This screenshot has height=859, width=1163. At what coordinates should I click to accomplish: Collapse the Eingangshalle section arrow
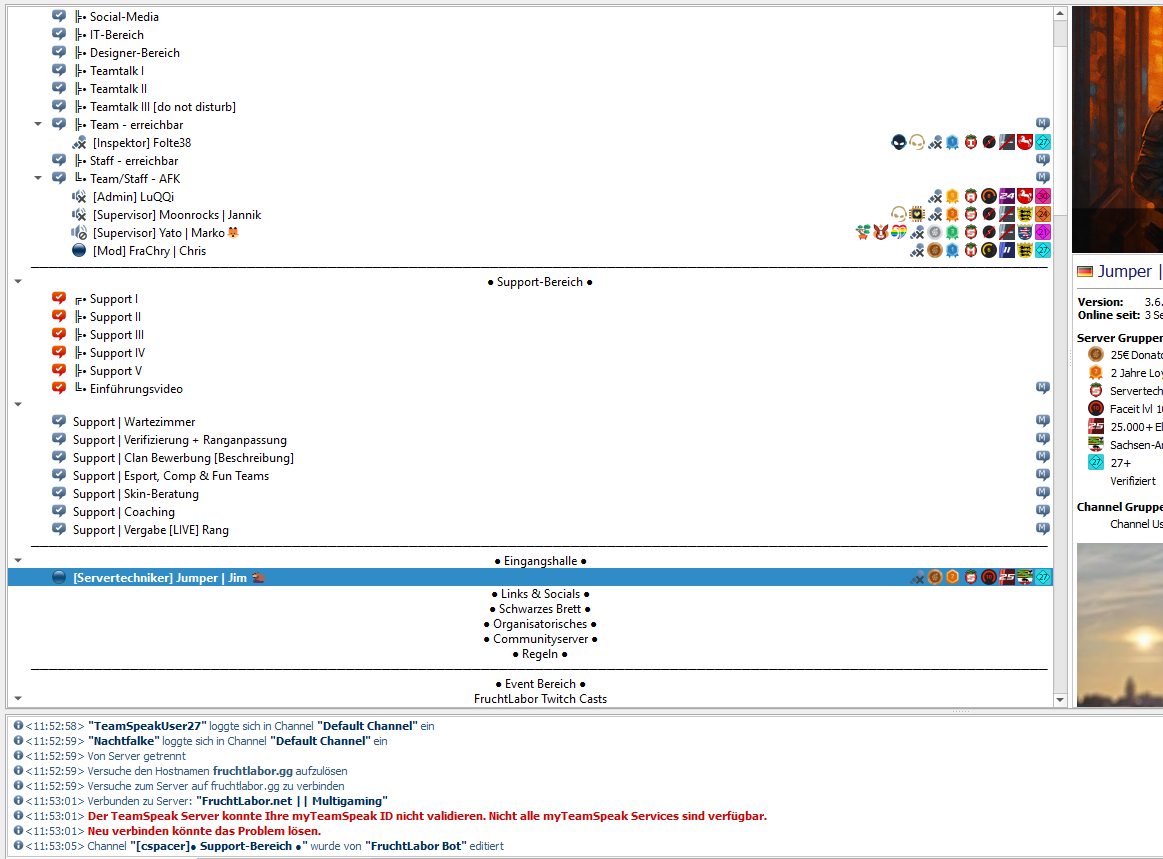coord(18,561)
